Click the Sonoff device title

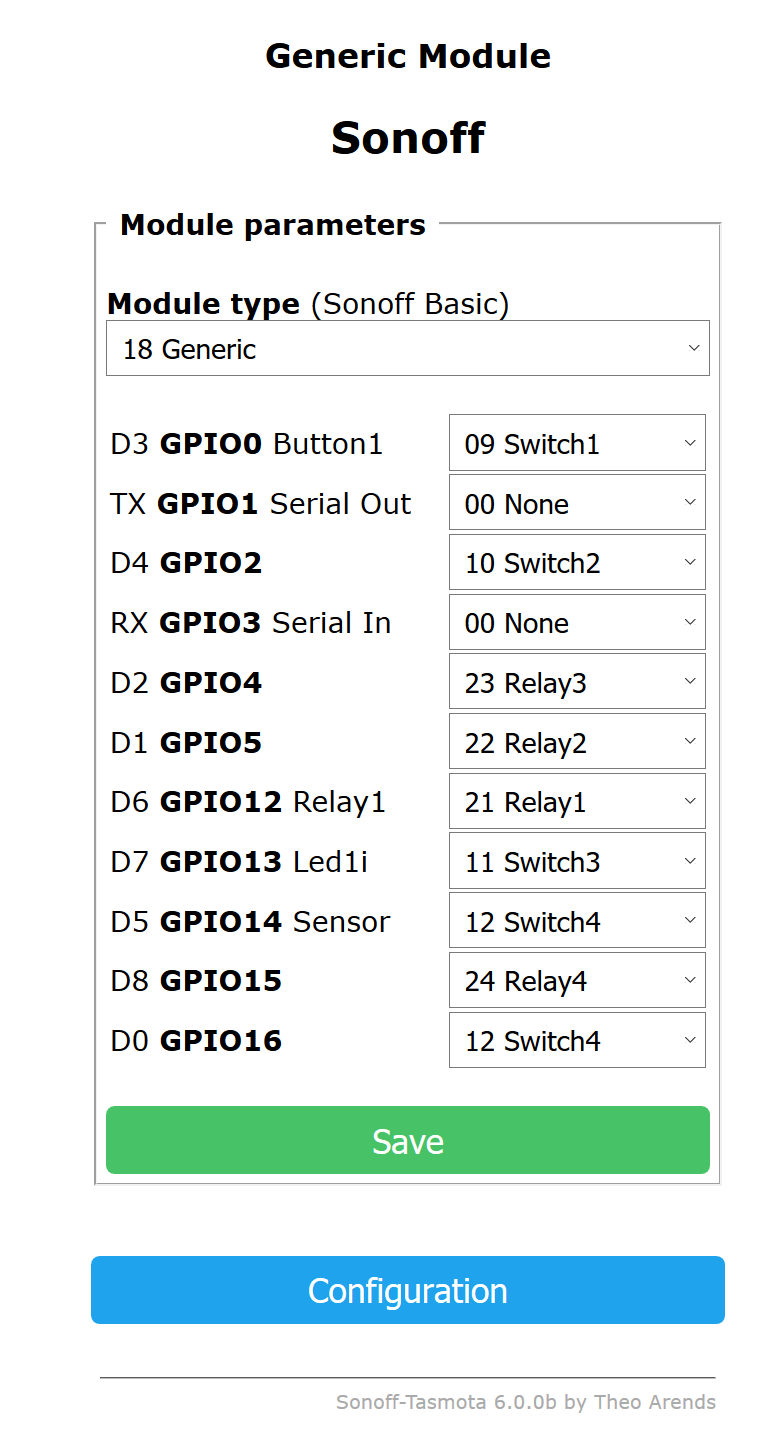tap(407, 139)
